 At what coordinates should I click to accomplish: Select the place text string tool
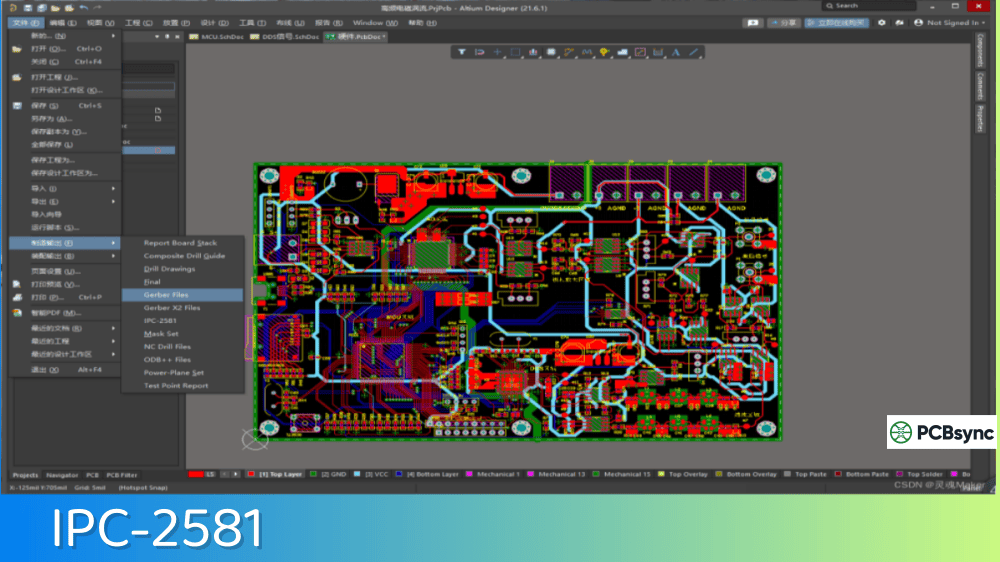click(x=676, y=52)
